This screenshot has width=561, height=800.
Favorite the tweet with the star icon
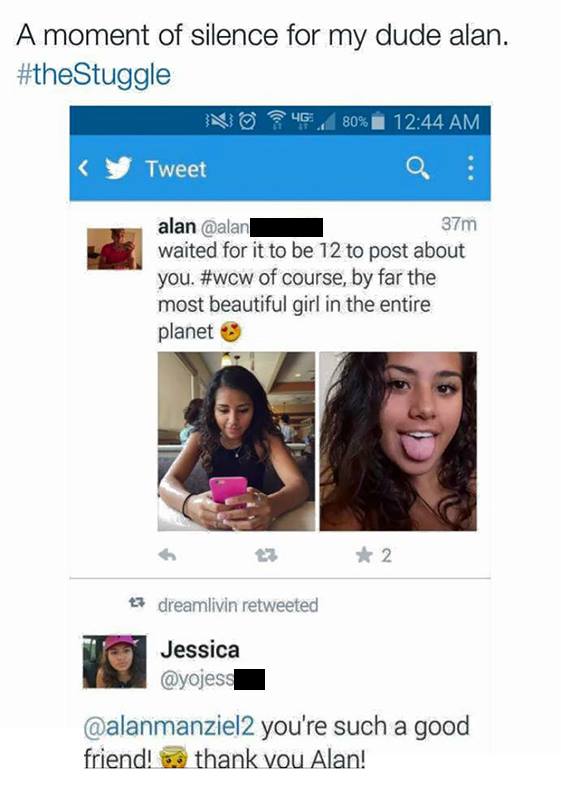[x=364, y=555]
